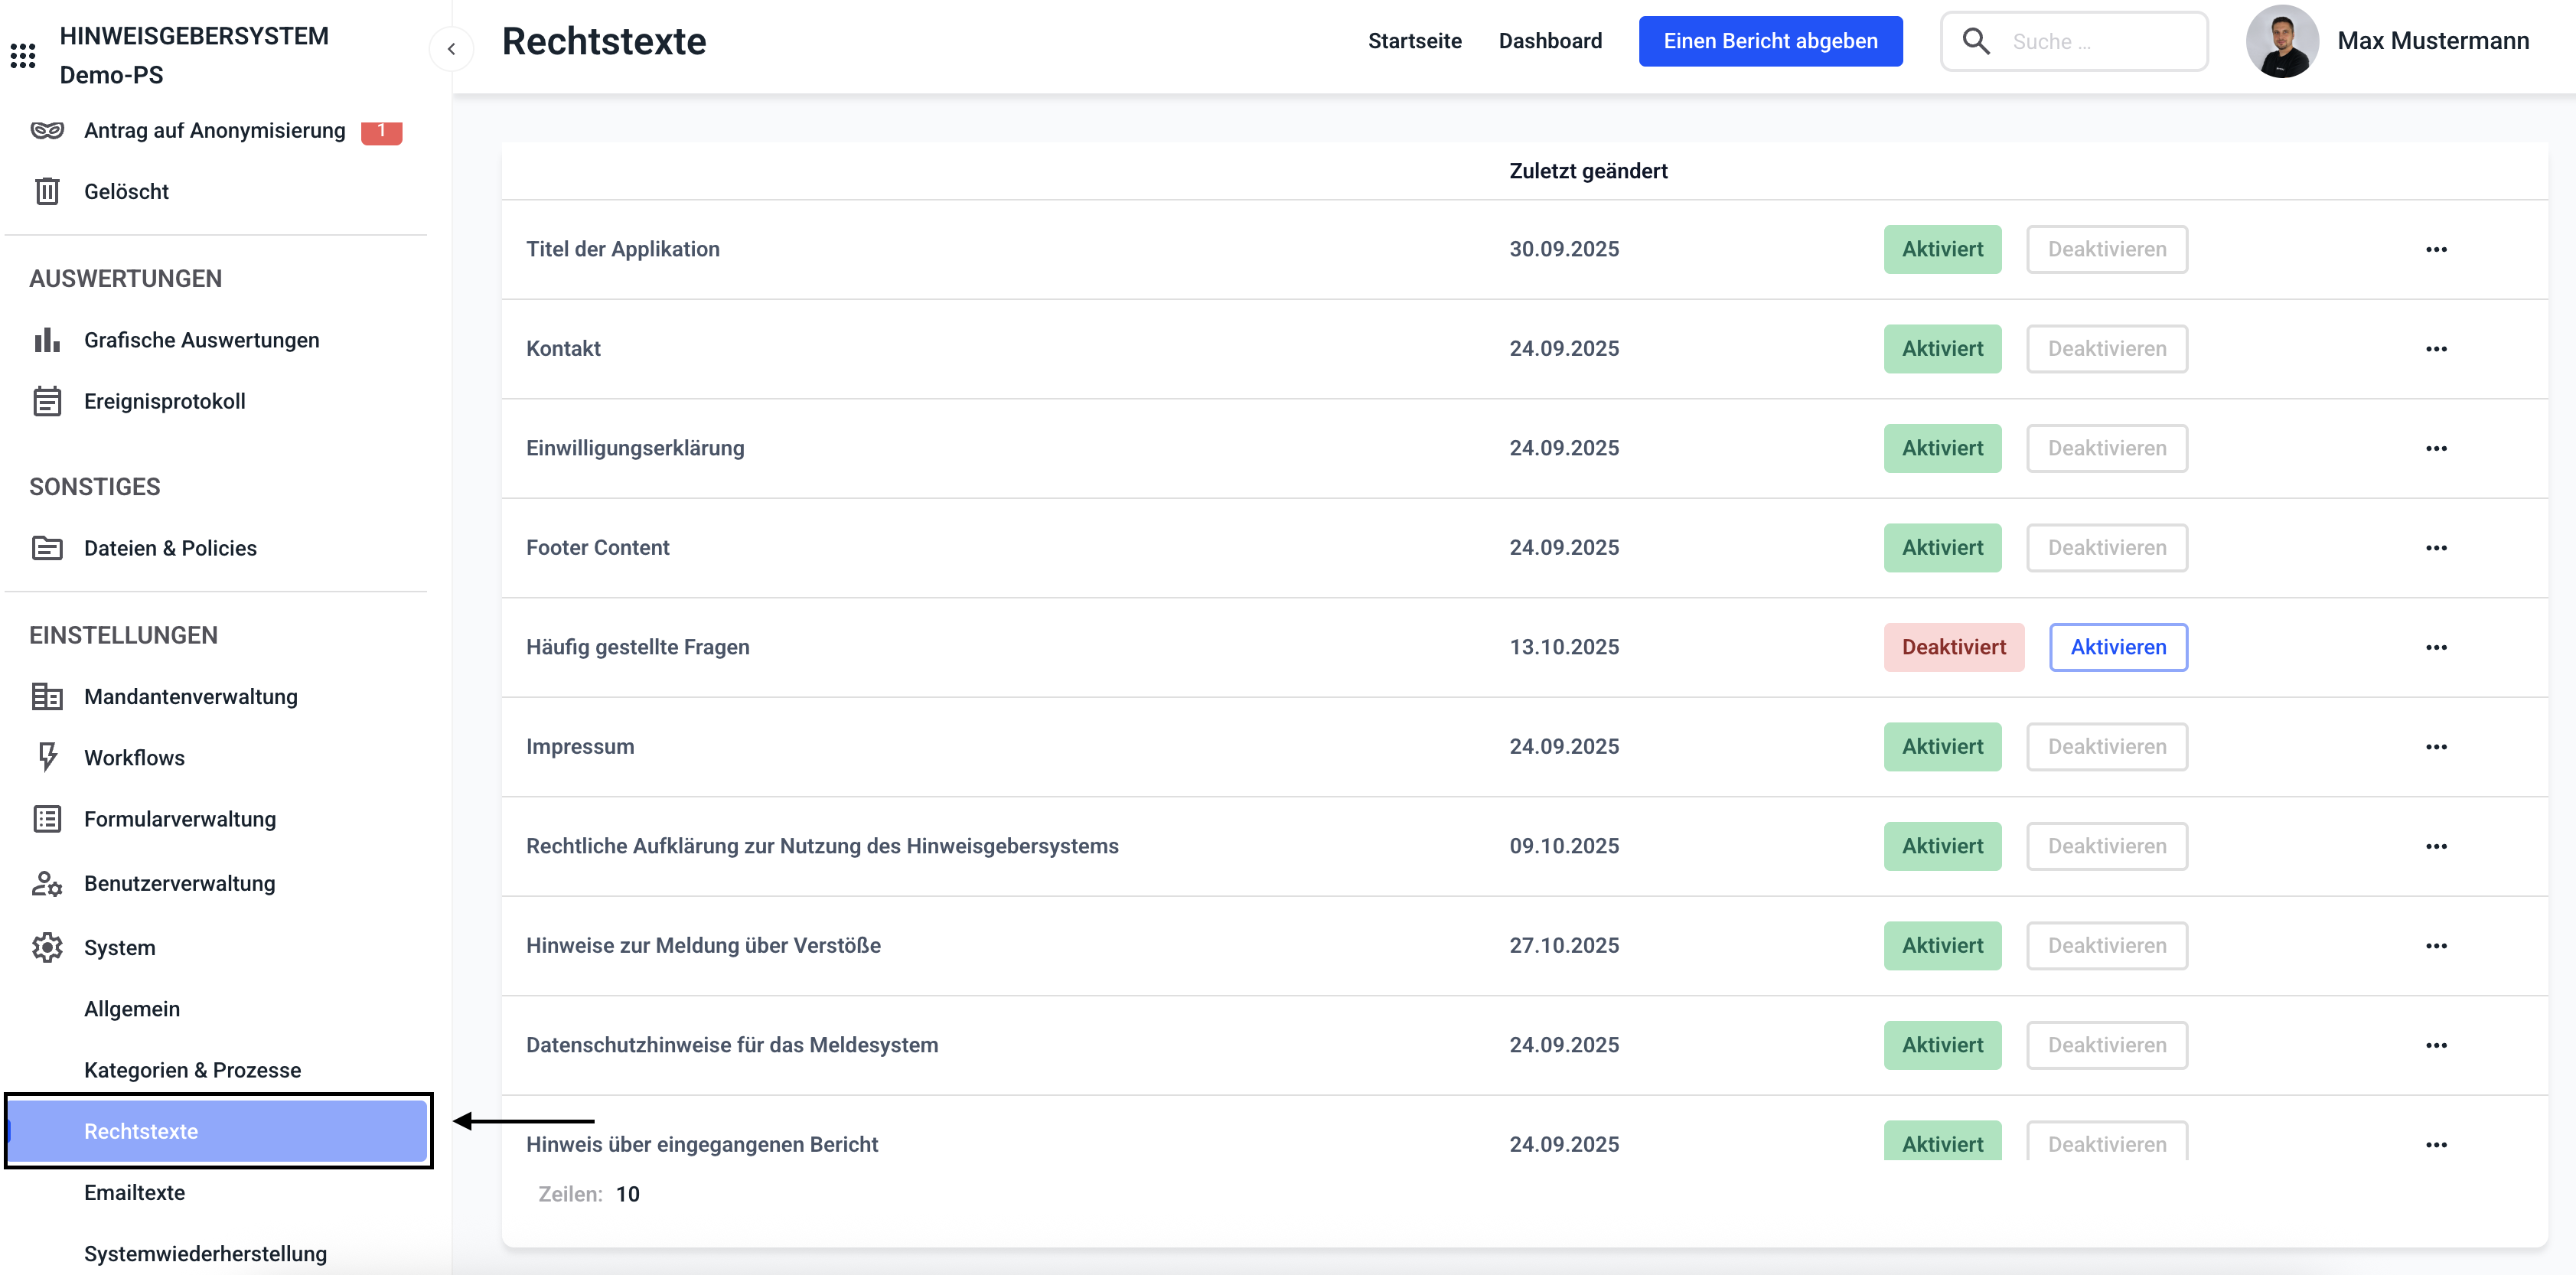2576x1275 pixels.
Task: Expand the System settings section
Action: click(x=120, y=947)
